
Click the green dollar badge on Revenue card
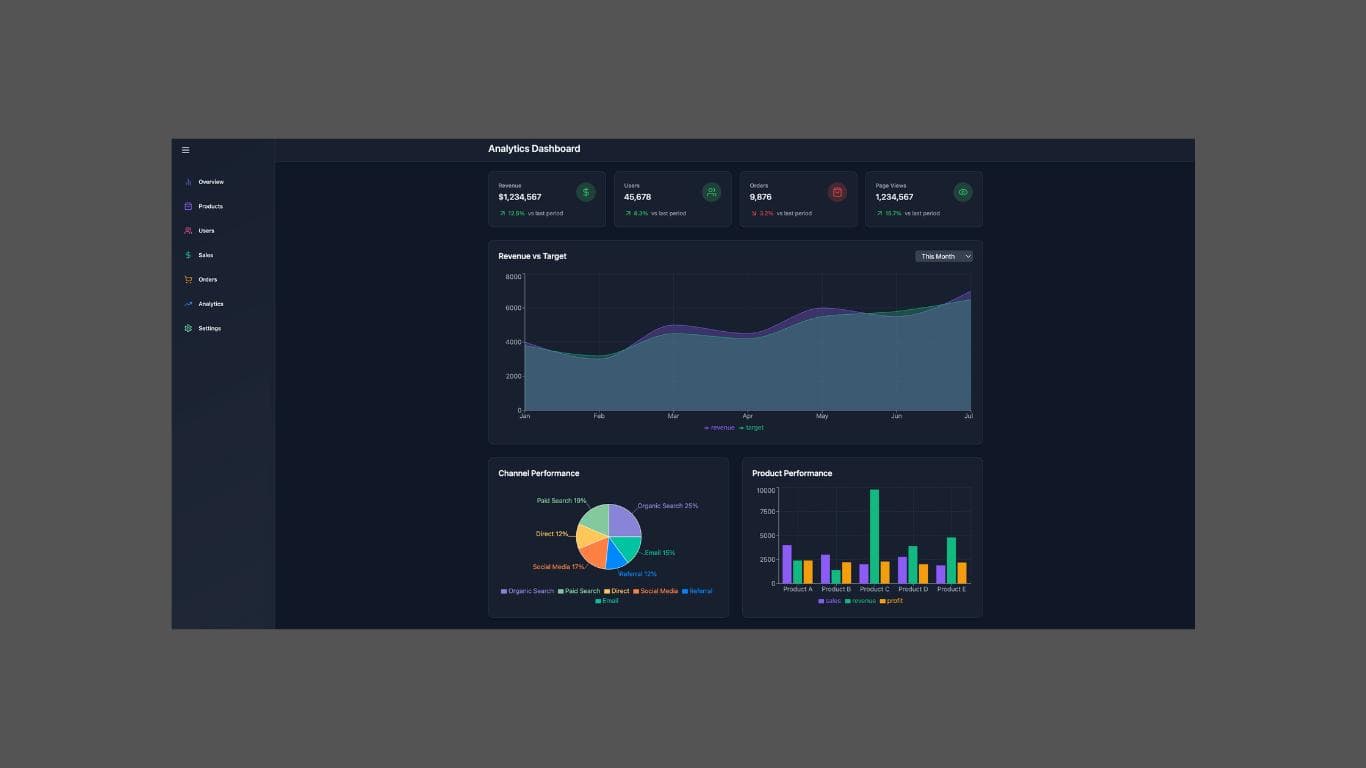585,191
